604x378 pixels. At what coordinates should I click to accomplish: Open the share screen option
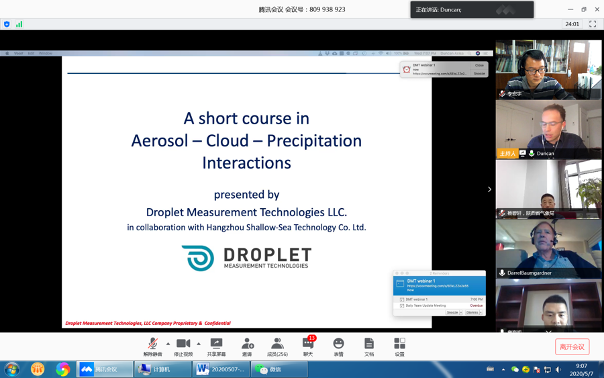216,346
